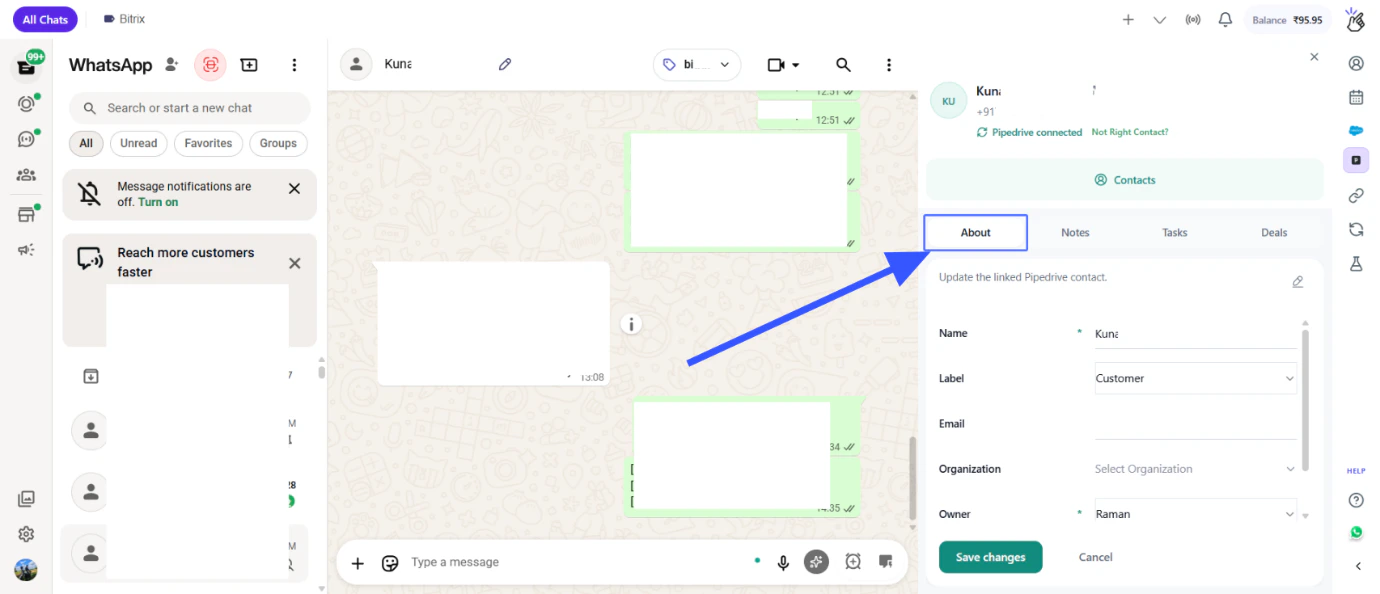Viewport: 1380px width, 594px height.
Task: Click the quick replies chat icon in message bar
Action: (885, 561)
